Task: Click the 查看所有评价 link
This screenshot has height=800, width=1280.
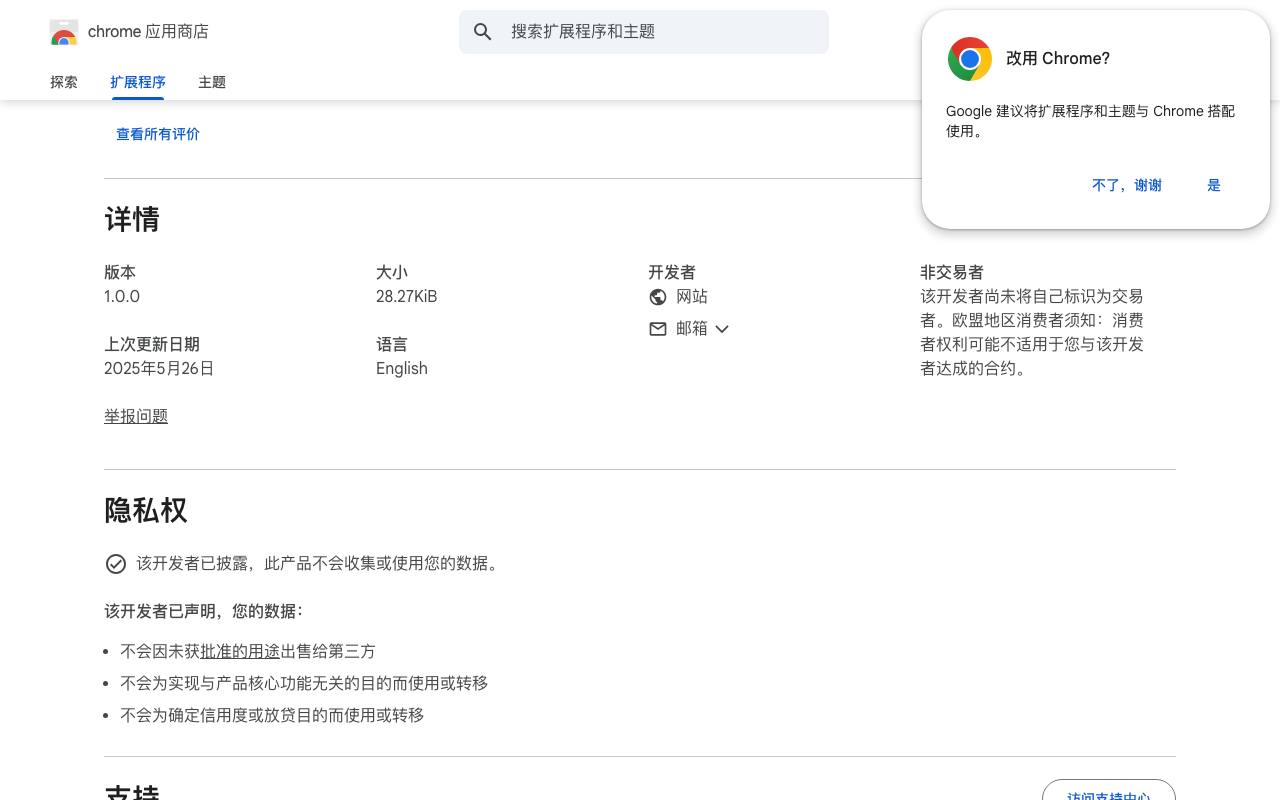Action: click(x=158, y=134)
